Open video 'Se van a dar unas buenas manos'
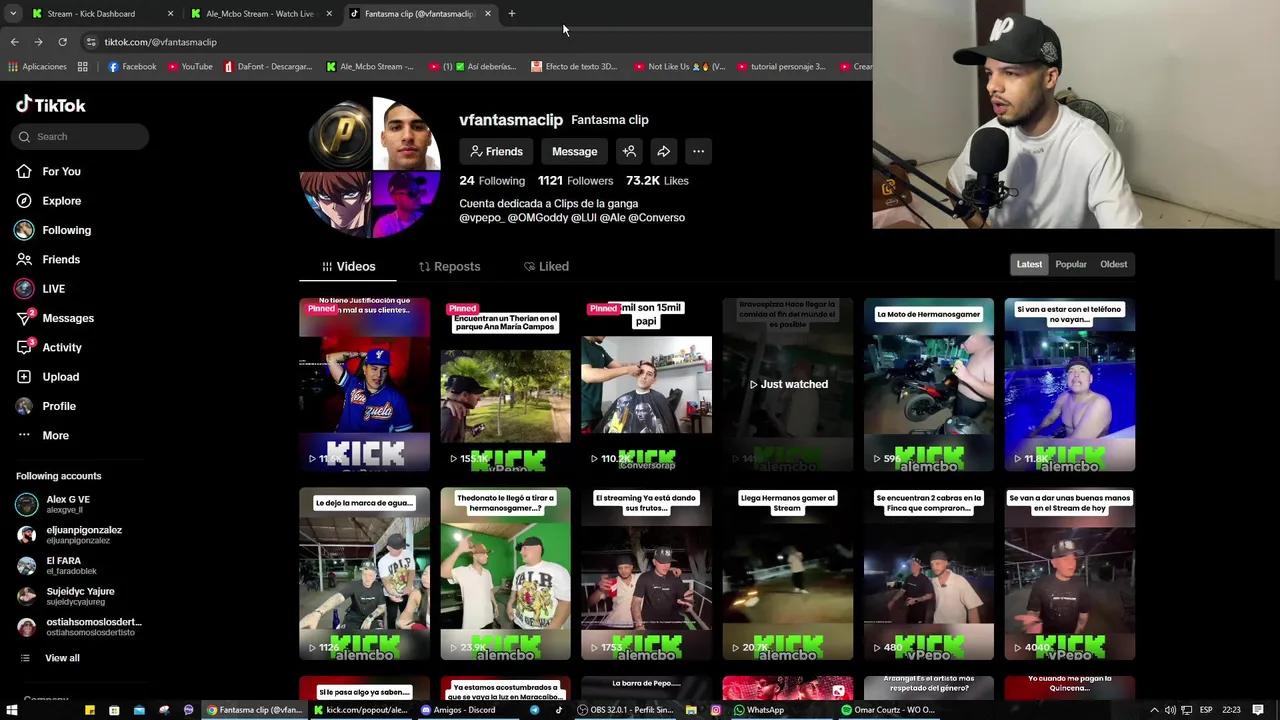Viewport: 1280px width, 720px height. click(x=1070, y=574)
